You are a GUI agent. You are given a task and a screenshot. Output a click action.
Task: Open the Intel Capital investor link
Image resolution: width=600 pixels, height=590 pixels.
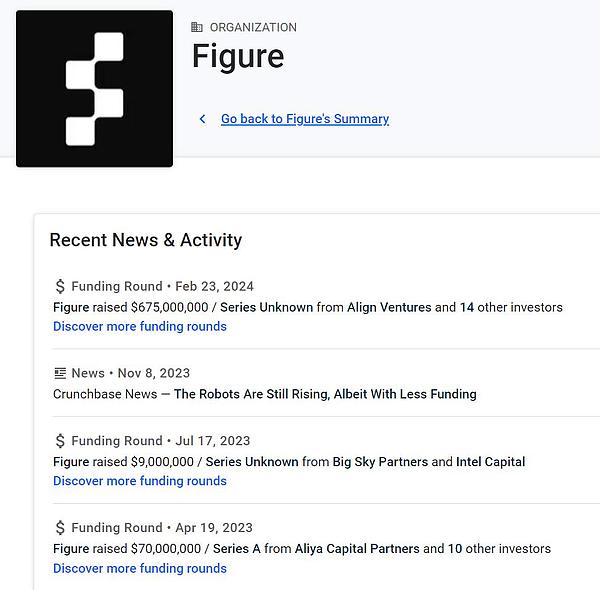pos(490,462)
